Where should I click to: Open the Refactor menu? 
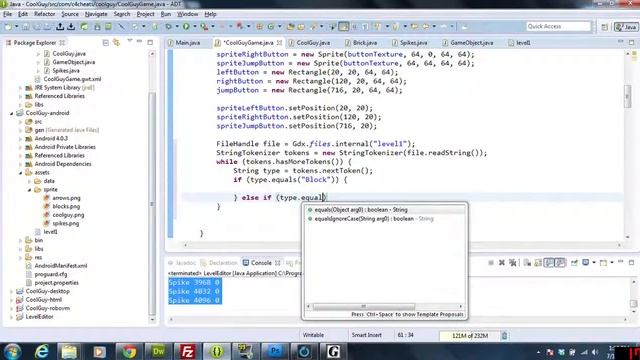point(44,14)
